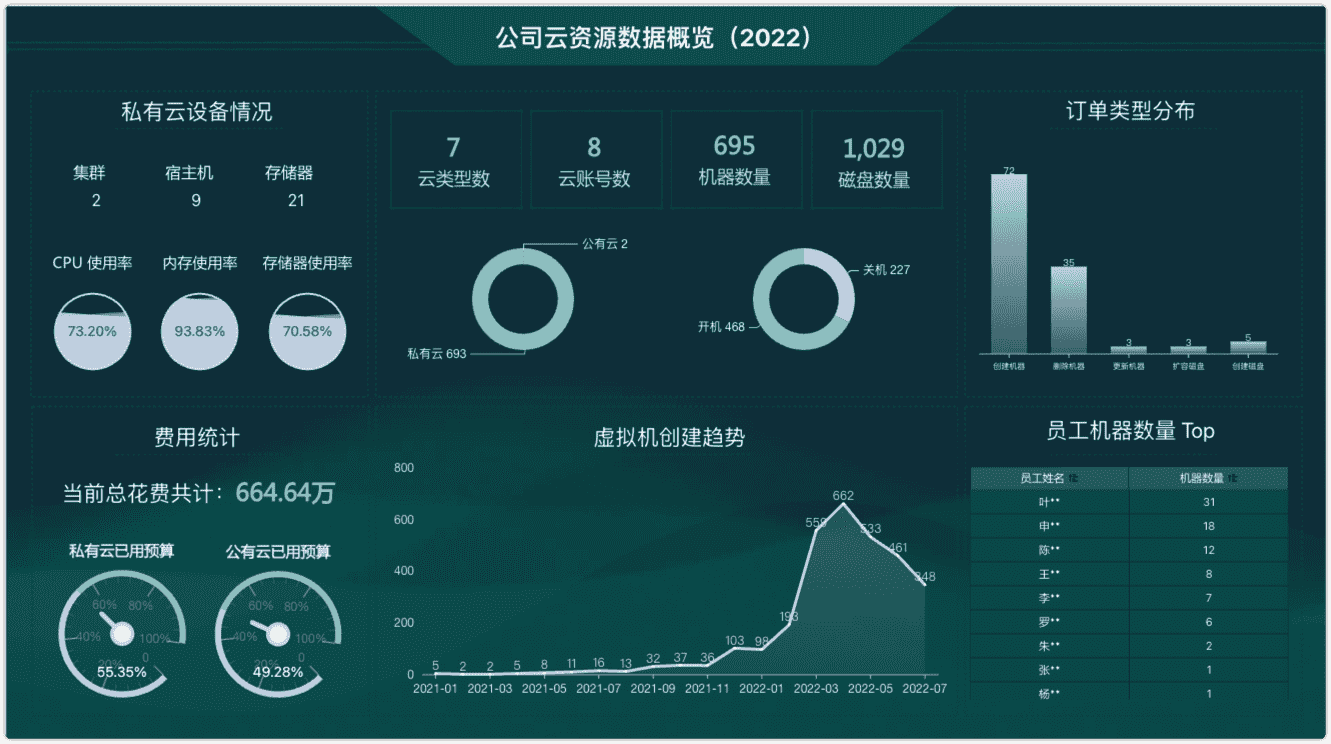
Task: Click the 664.64万 total cost value
Action: (285, 493)
